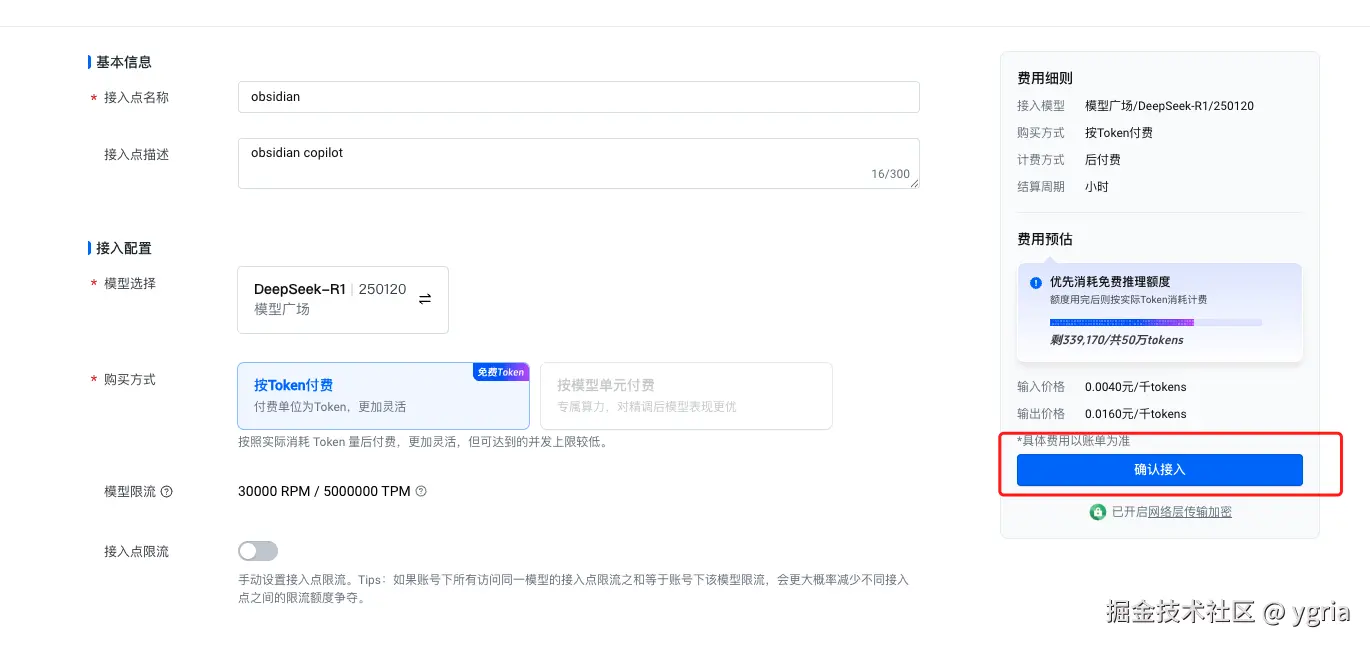Click the 30000 RPM / 5000000 TPM value
1370x647 pixels.
click(x=324, y=491)
